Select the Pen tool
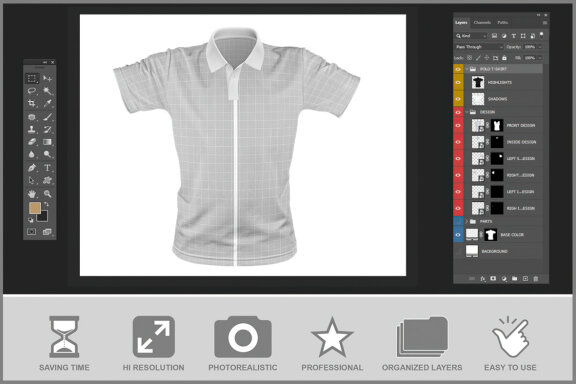 (x=32, y=168)
